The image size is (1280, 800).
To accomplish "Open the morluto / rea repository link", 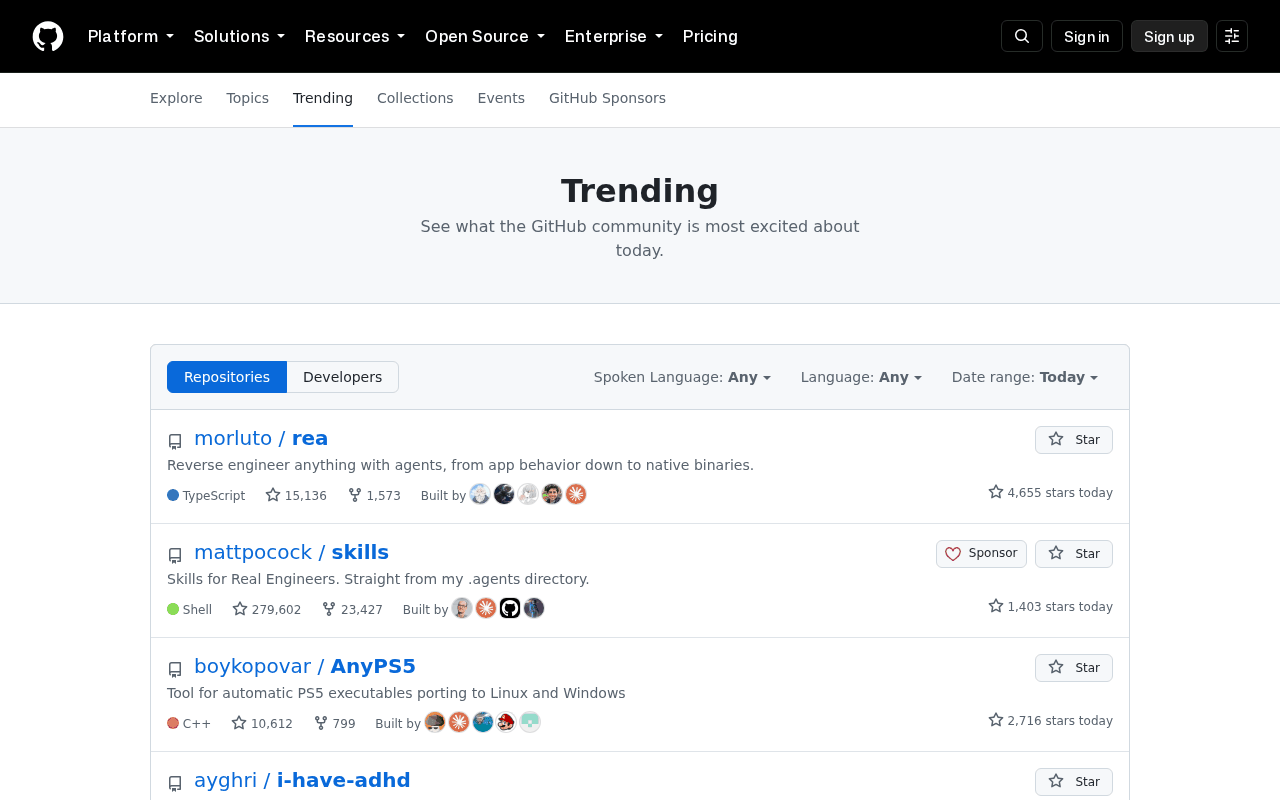I will click(261, 438).
